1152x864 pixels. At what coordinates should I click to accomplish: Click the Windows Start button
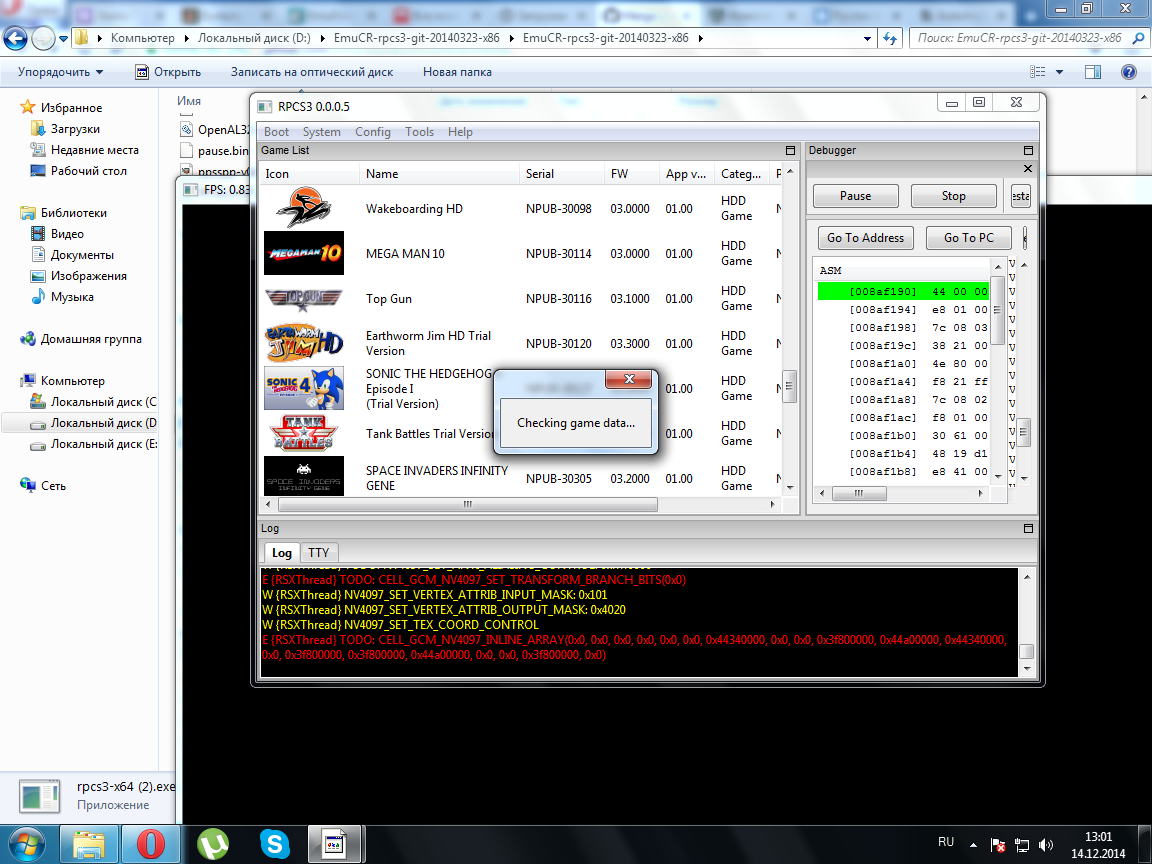tap(27, 843)
